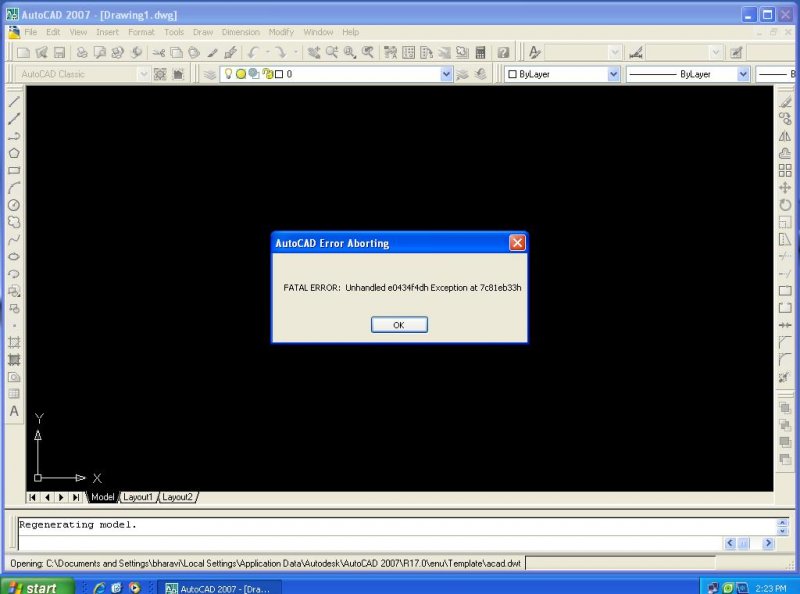Click the Zoom Realtime icon

(332, 52)
